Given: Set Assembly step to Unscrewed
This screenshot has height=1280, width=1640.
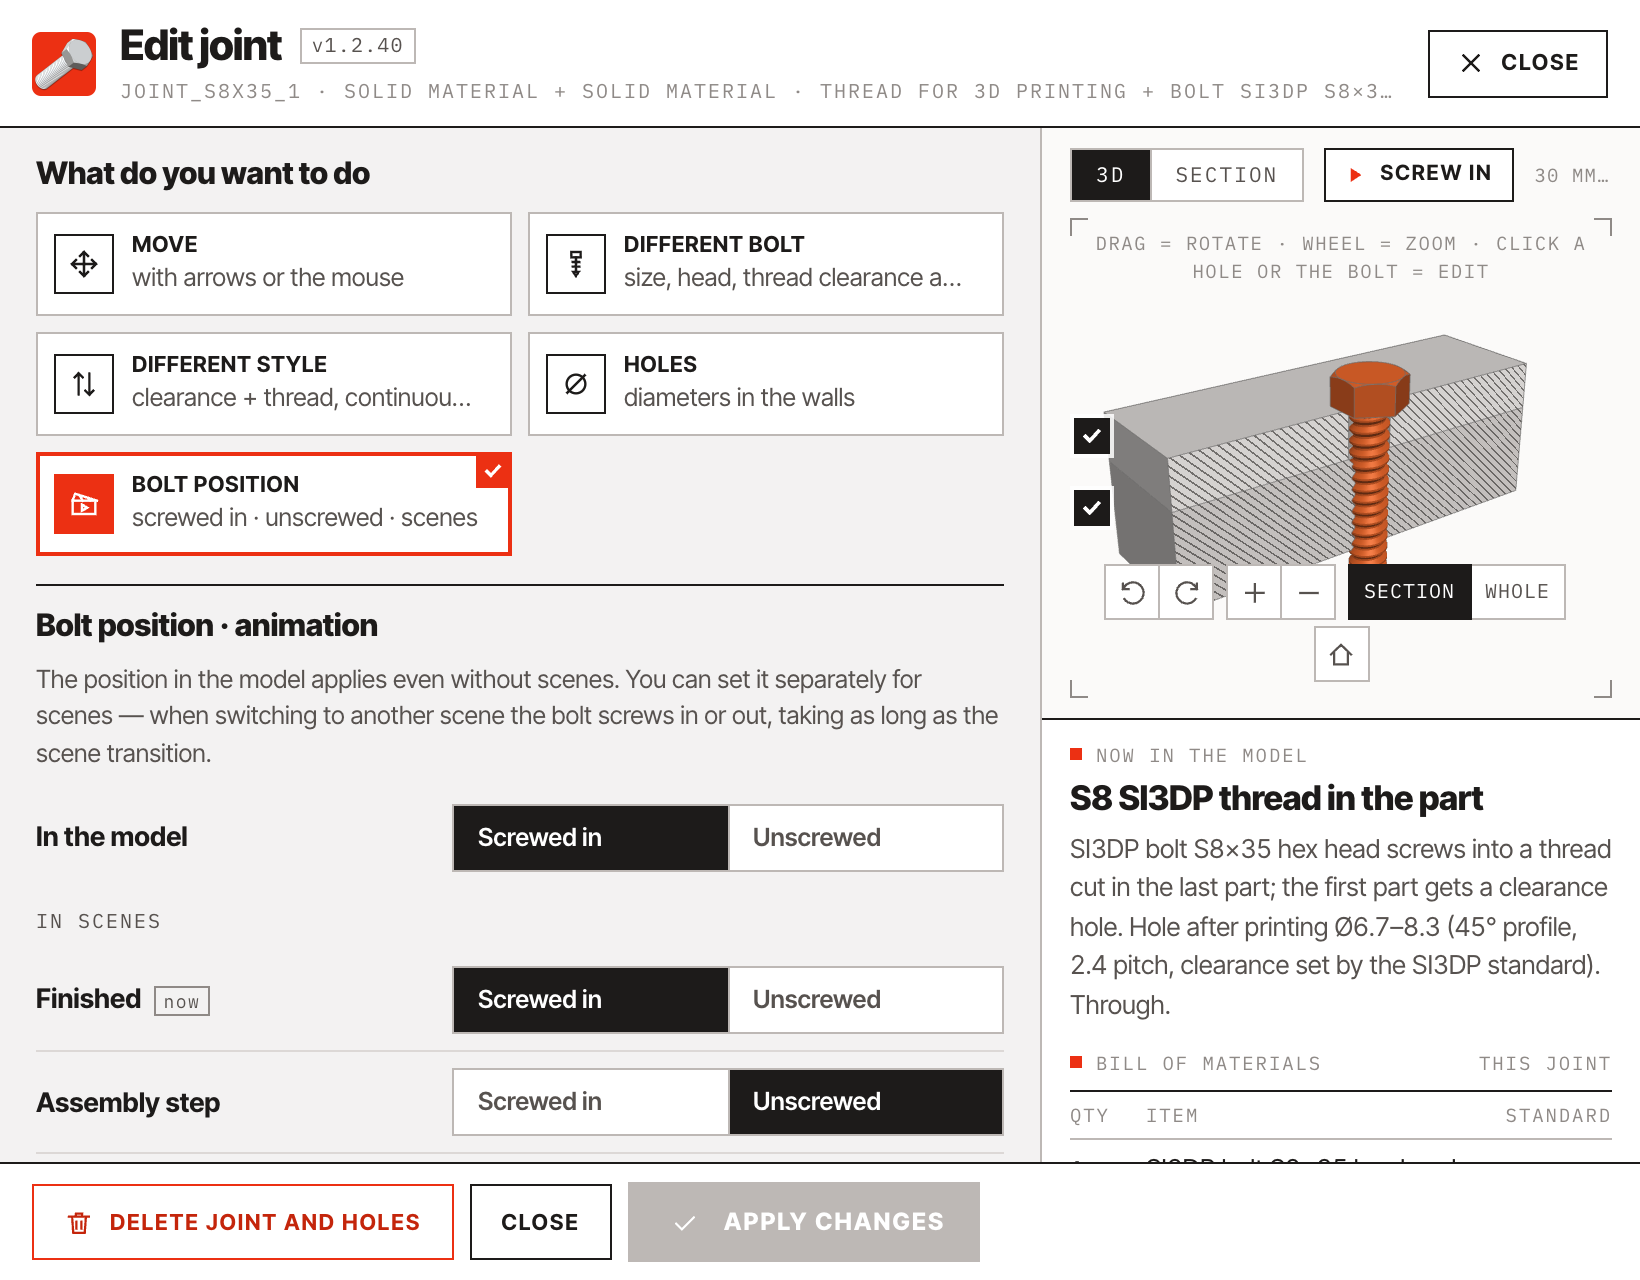Looking at the screenshot, I should click(x=866, y=1102).
